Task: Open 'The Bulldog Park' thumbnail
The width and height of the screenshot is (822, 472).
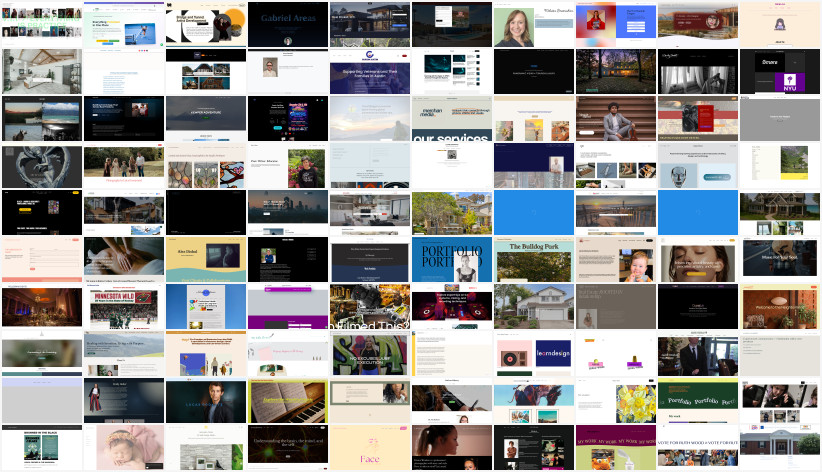Action: [x=534, y=260]
